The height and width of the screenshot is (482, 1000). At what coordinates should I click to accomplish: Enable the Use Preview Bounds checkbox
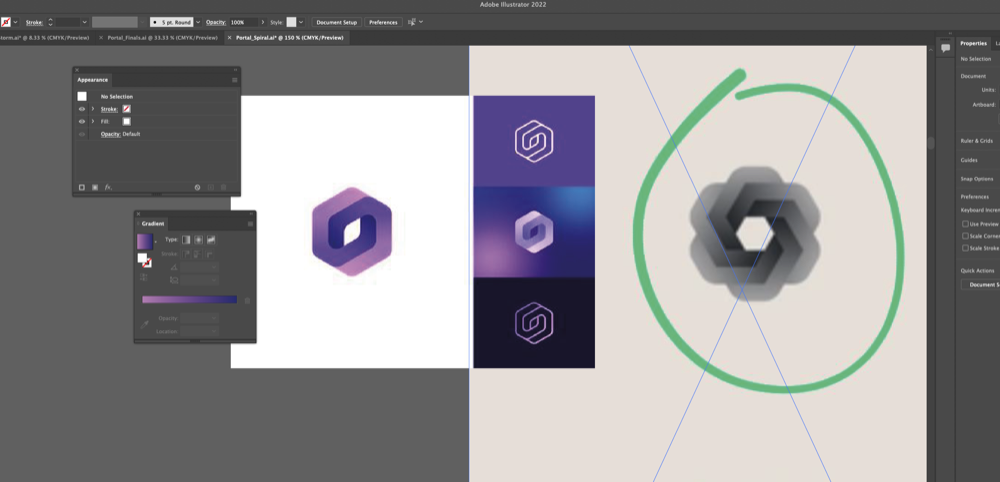[964, 224]
